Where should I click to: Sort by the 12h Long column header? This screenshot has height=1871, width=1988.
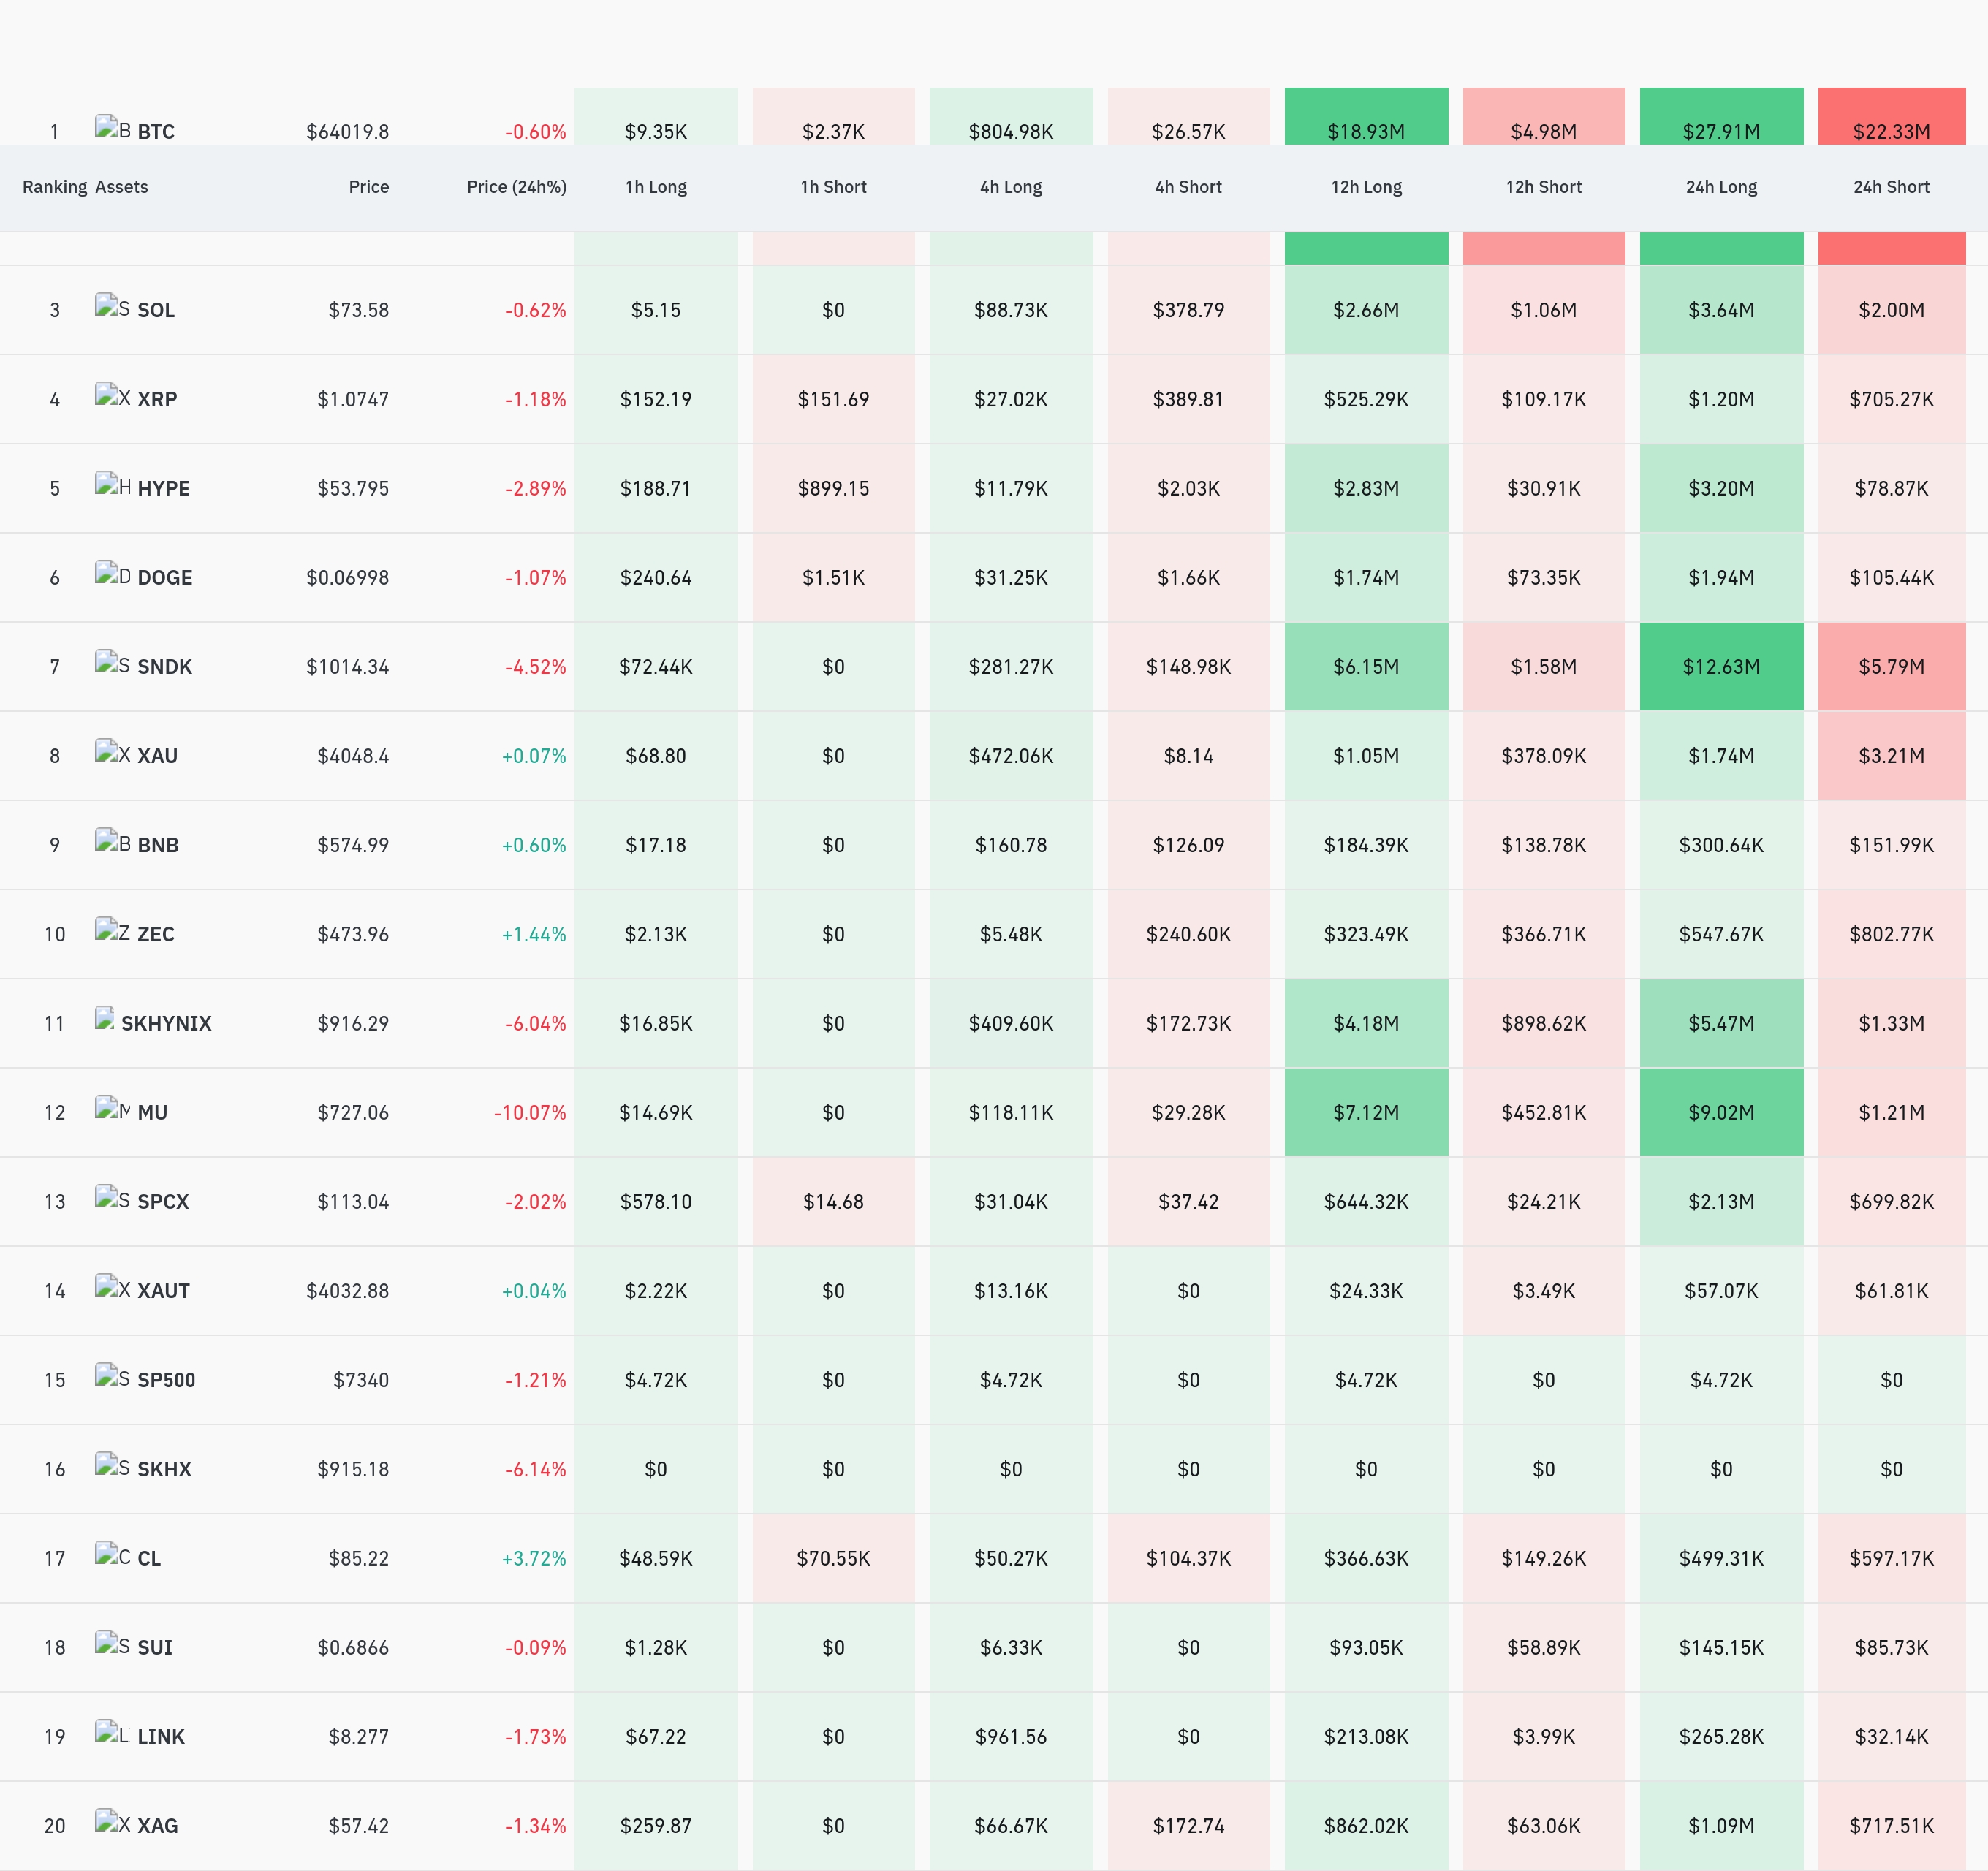[x=1366, y=187]
